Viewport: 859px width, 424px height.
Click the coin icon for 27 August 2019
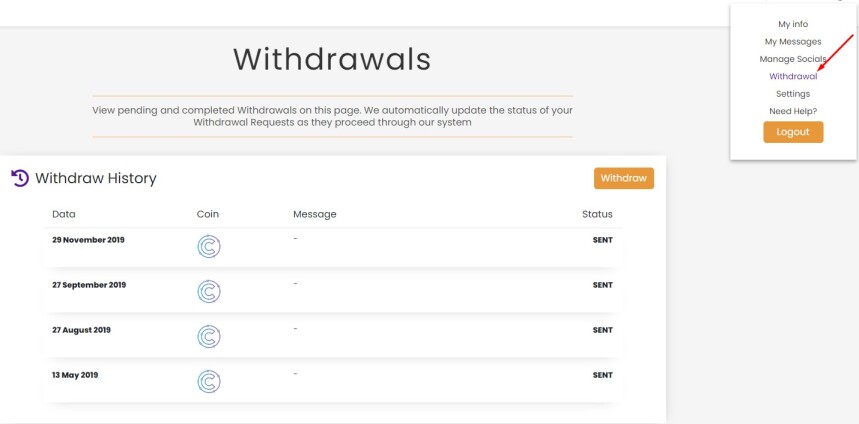pyautogui.click(x=209, y=336)
